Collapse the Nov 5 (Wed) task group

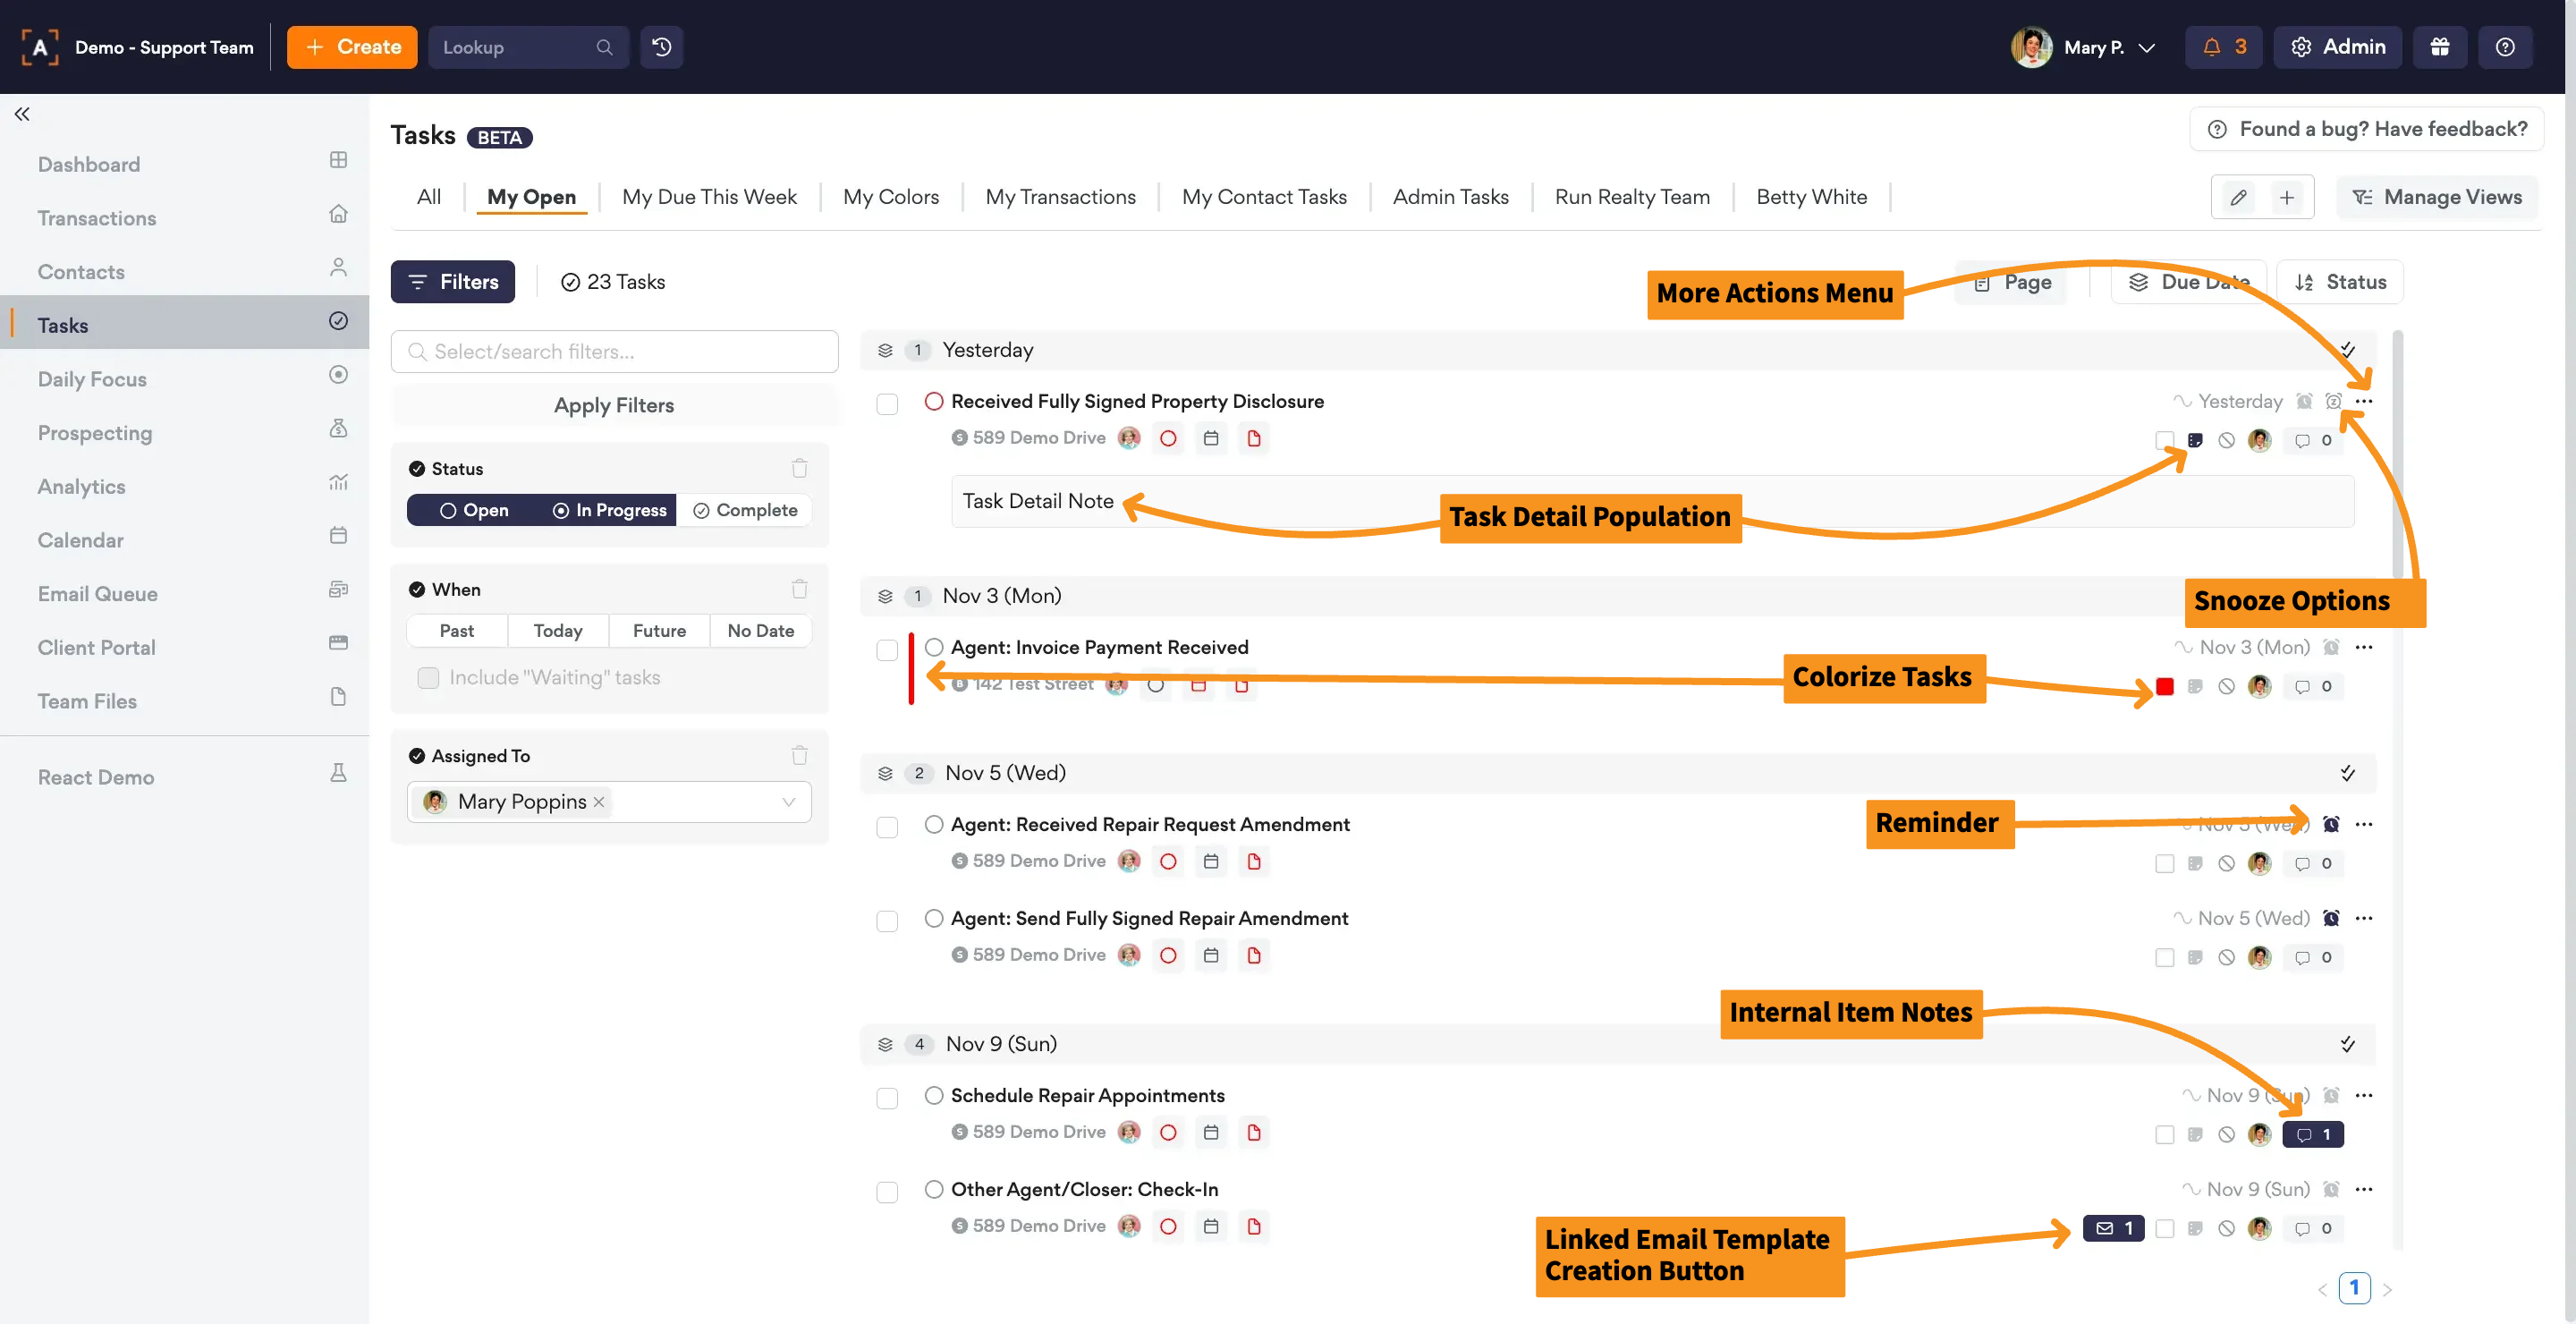(x=885, y=773)
